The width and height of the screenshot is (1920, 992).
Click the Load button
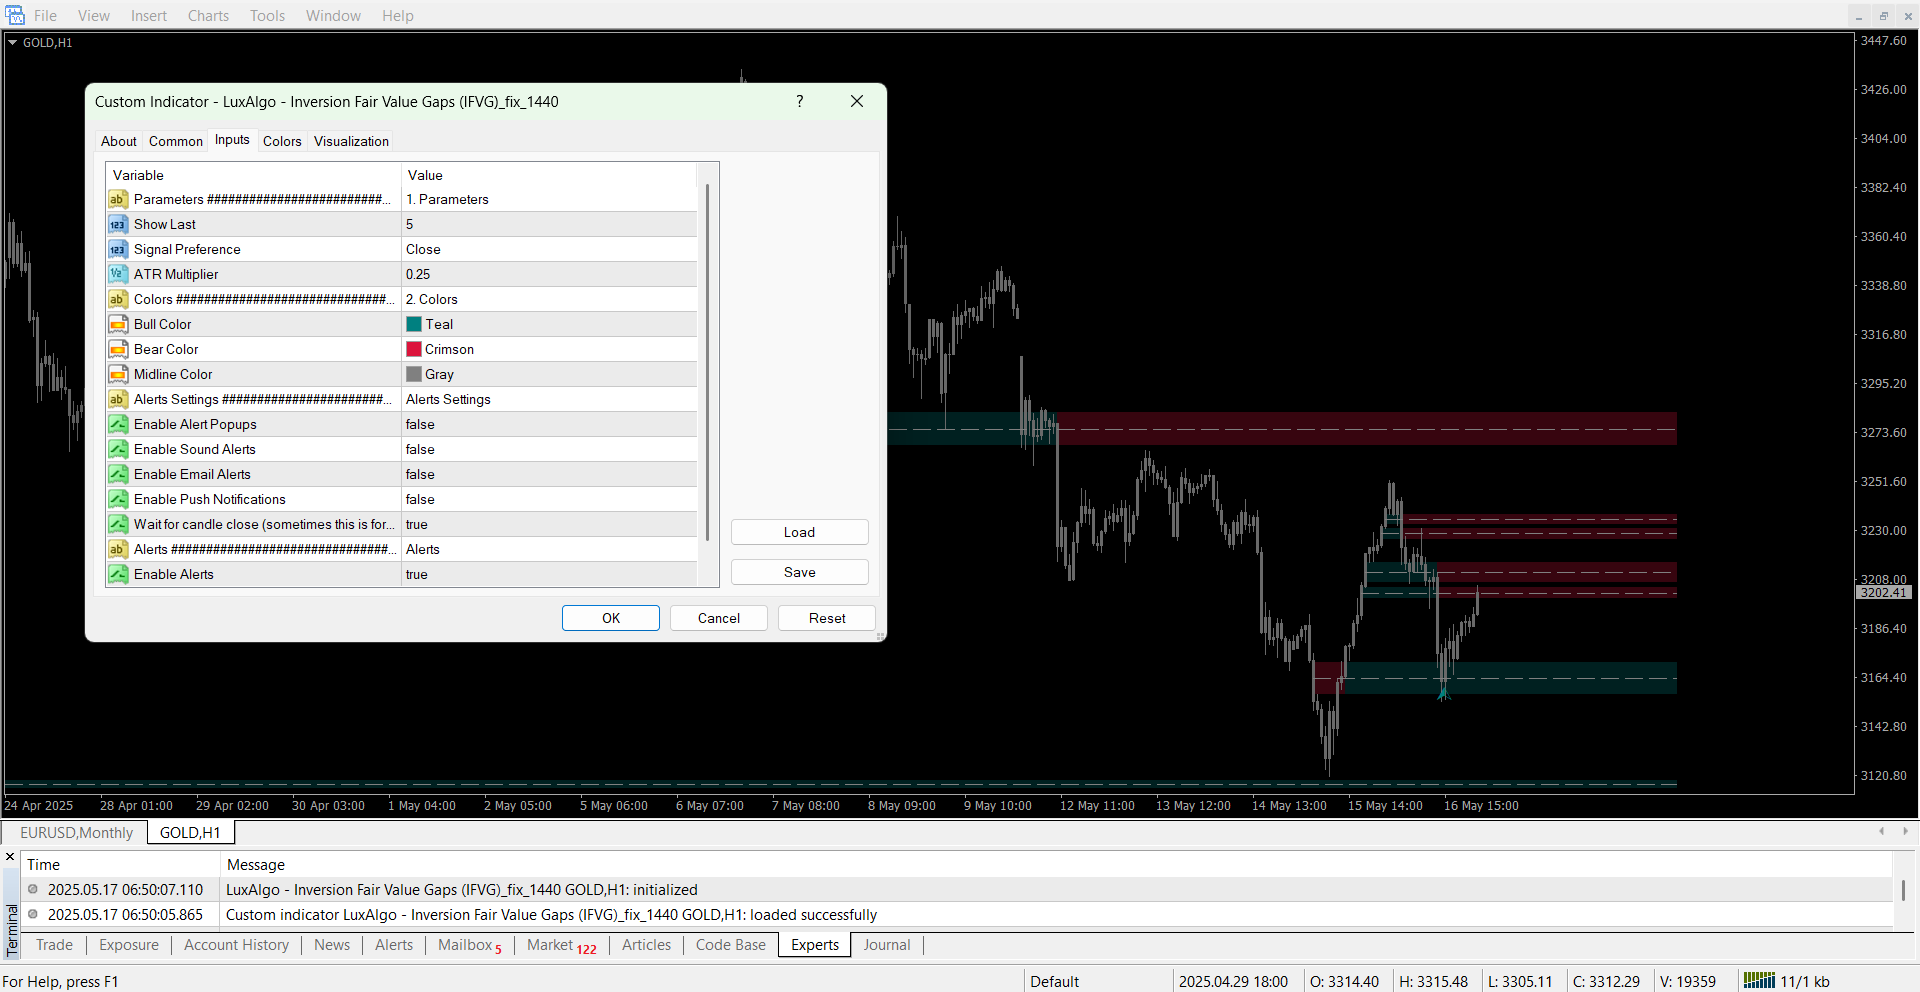tap(799, 532)
